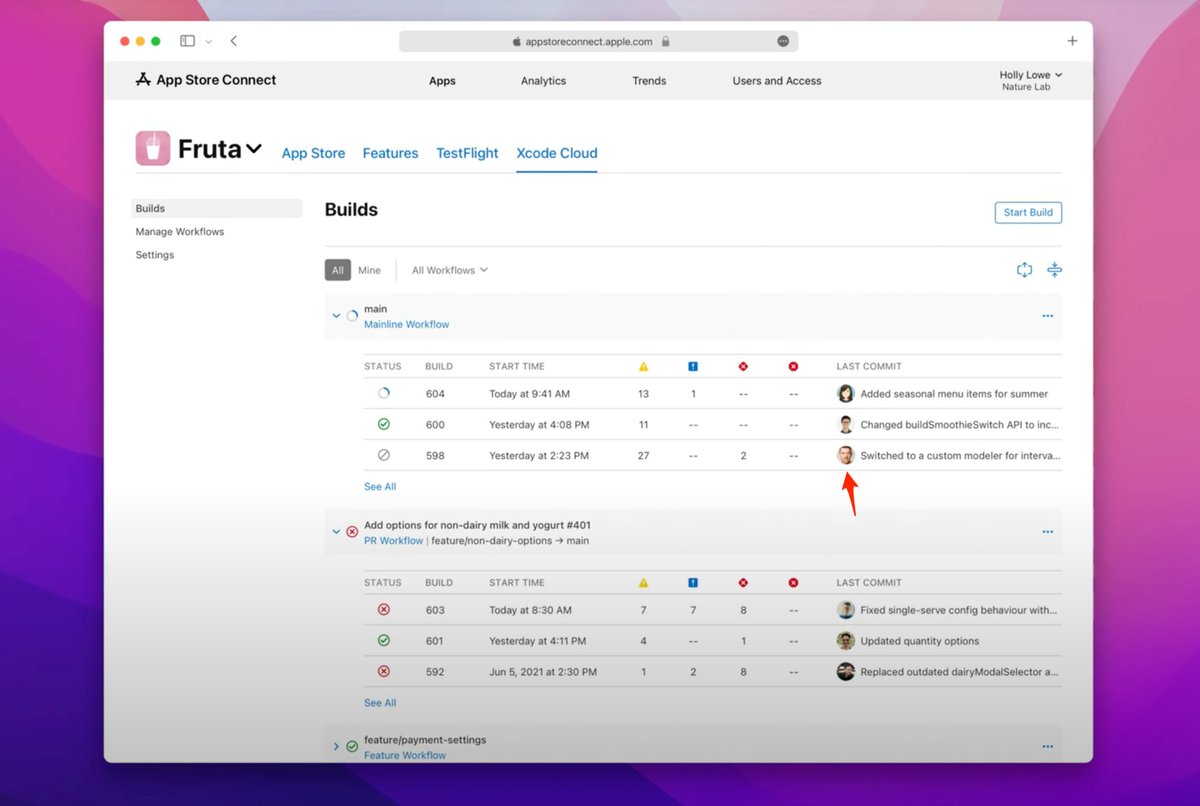The width and height of the screenshot is (1200, 806).
Task: Click the Fruta app icon
Action: (153, 148)
